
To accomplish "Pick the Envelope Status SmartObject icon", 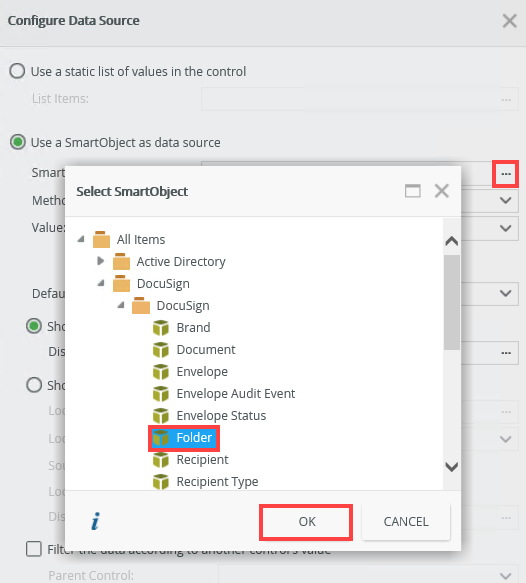I will click(161, 415).
